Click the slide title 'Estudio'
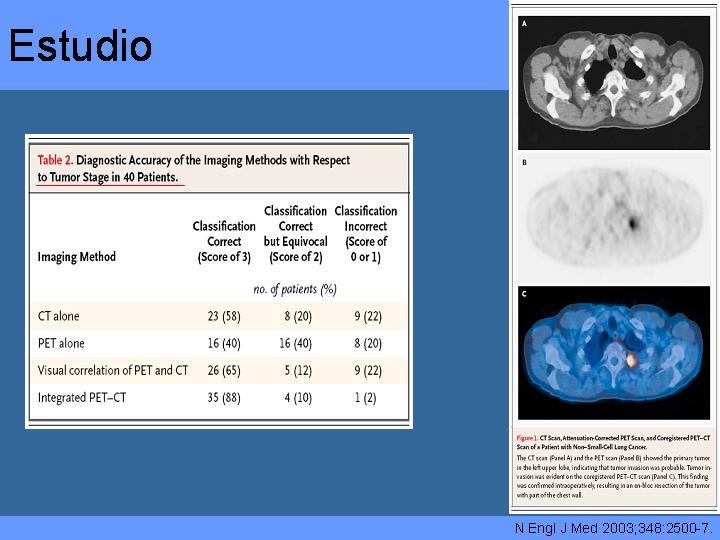This screenshot has height=540, width=720. (80, 45)
